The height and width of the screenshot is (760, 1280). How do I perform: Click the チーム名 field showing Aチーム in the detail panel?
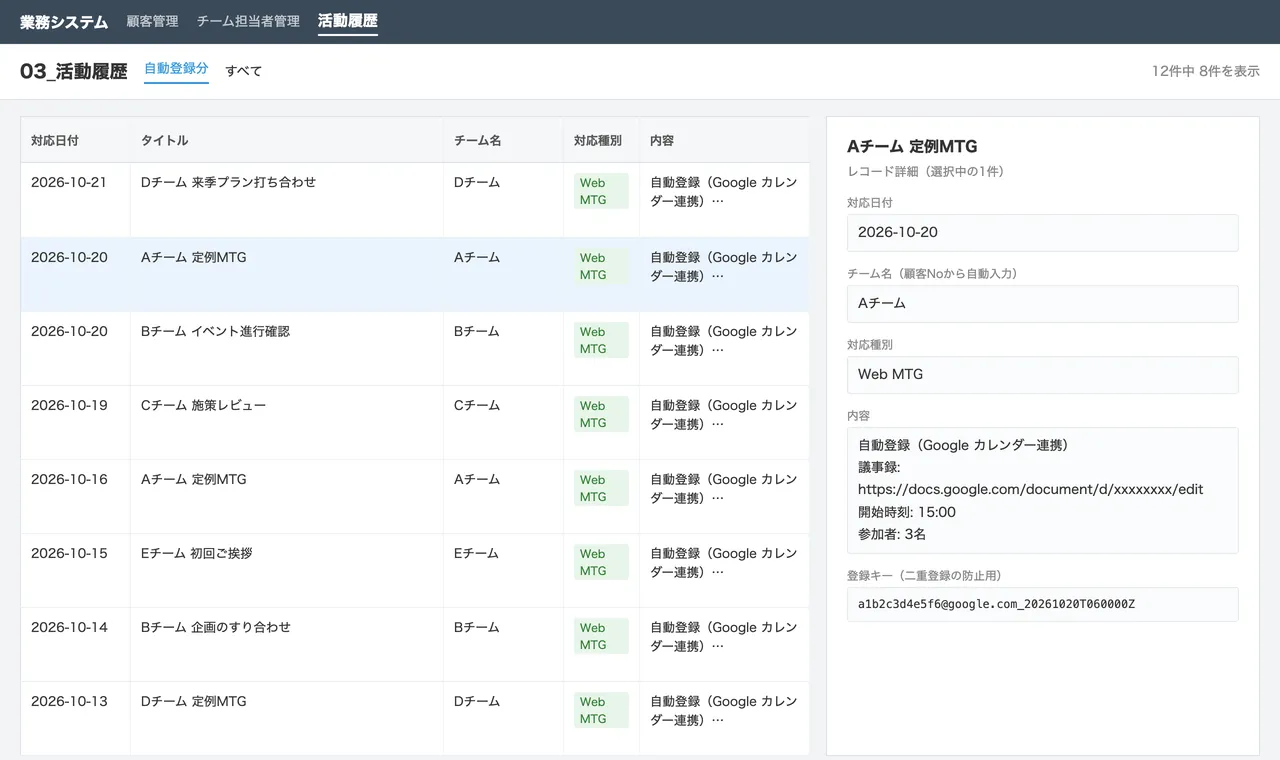coord(1042,303)
